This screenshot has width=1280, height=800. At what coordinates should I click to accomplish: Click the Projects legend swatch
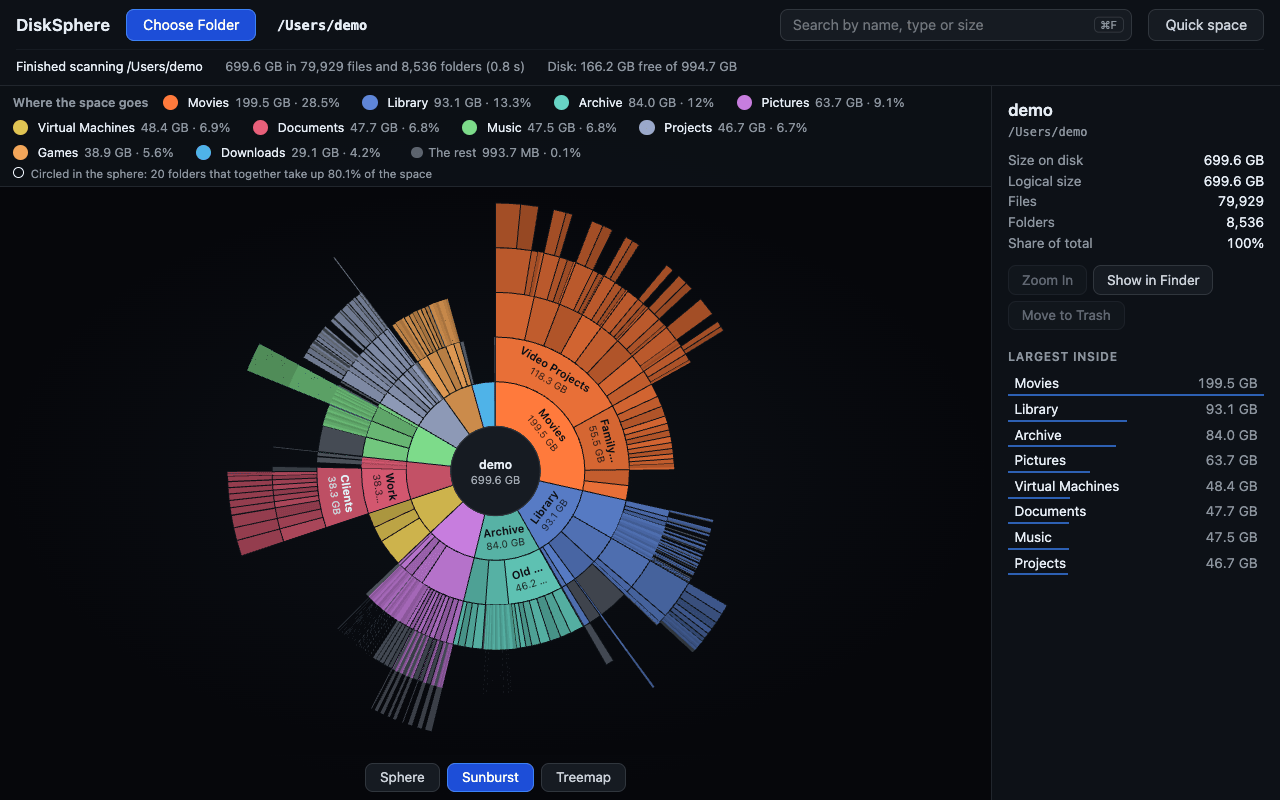(647, 127)
